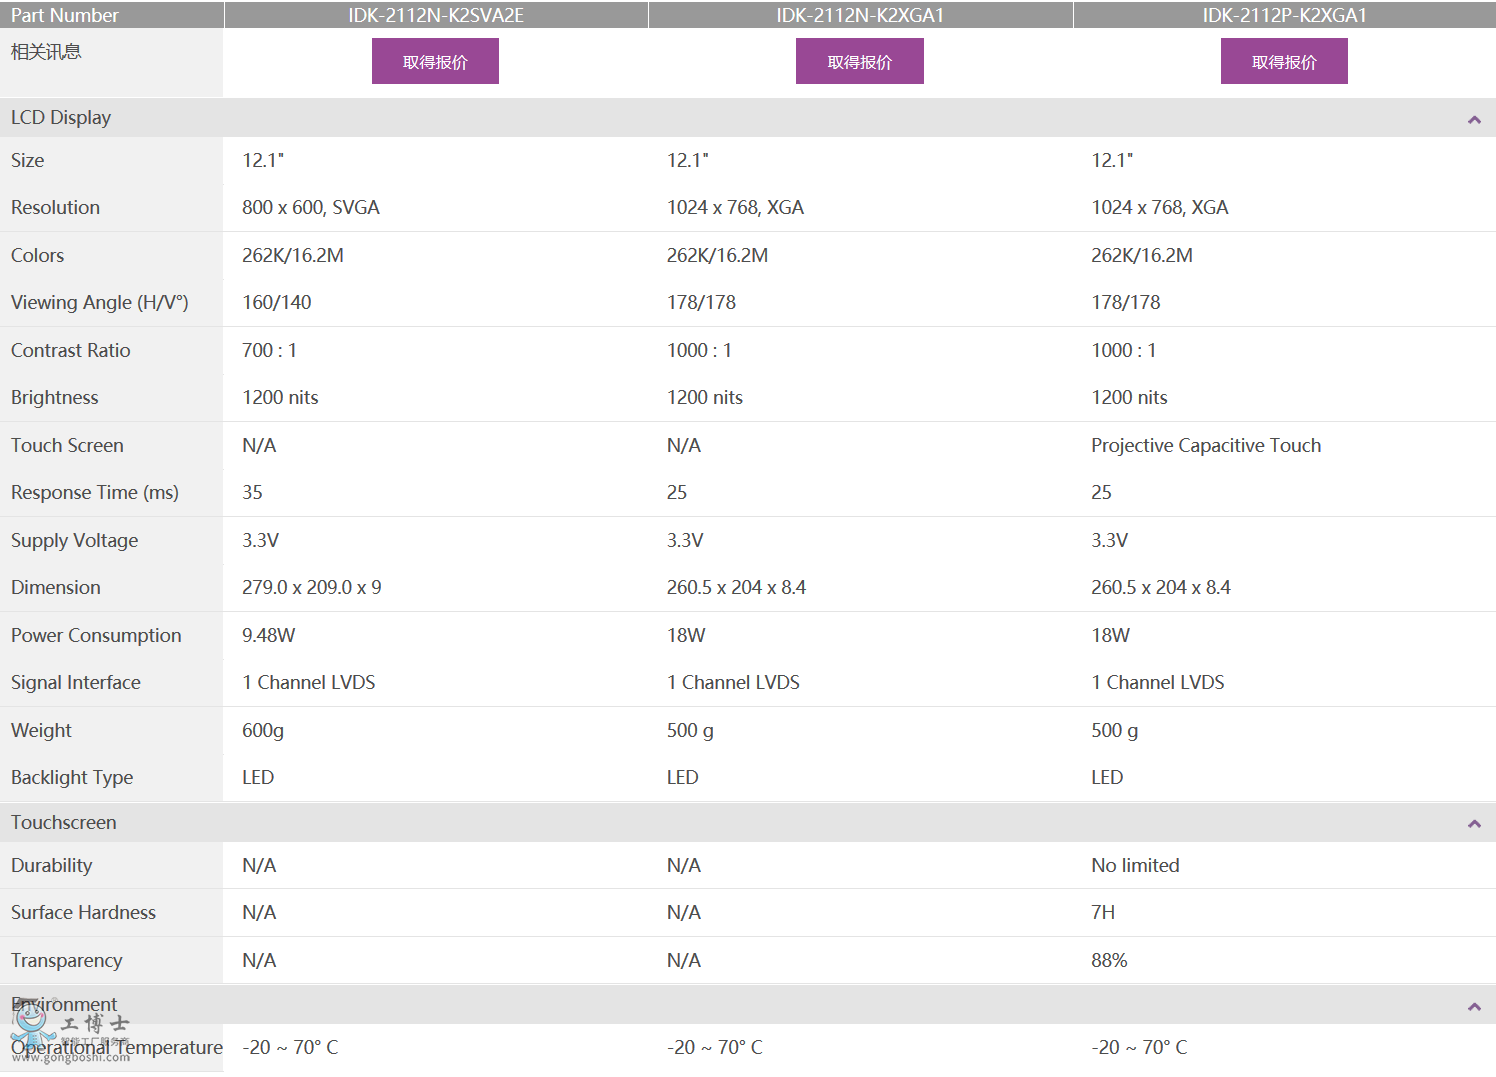This screenshot has height=1077, width=1496.
Task: Click the Touchscreen section title text
Action: (x=64, y=823)
